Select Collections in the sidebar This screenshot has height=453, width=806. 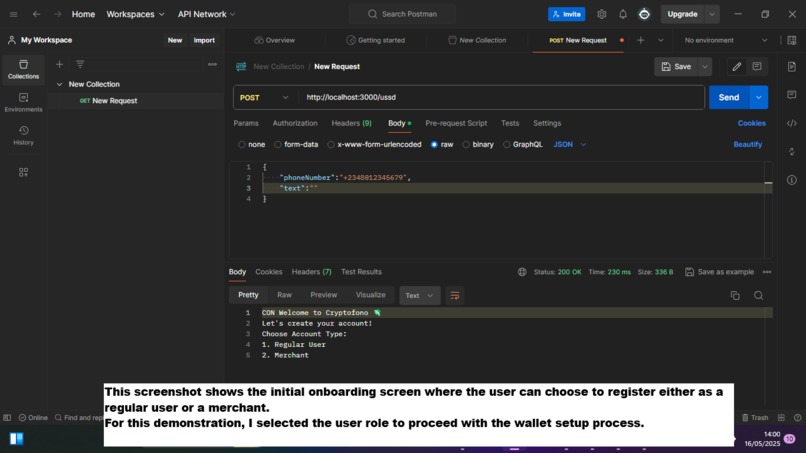pyautogui.click(x=23, y=69)
